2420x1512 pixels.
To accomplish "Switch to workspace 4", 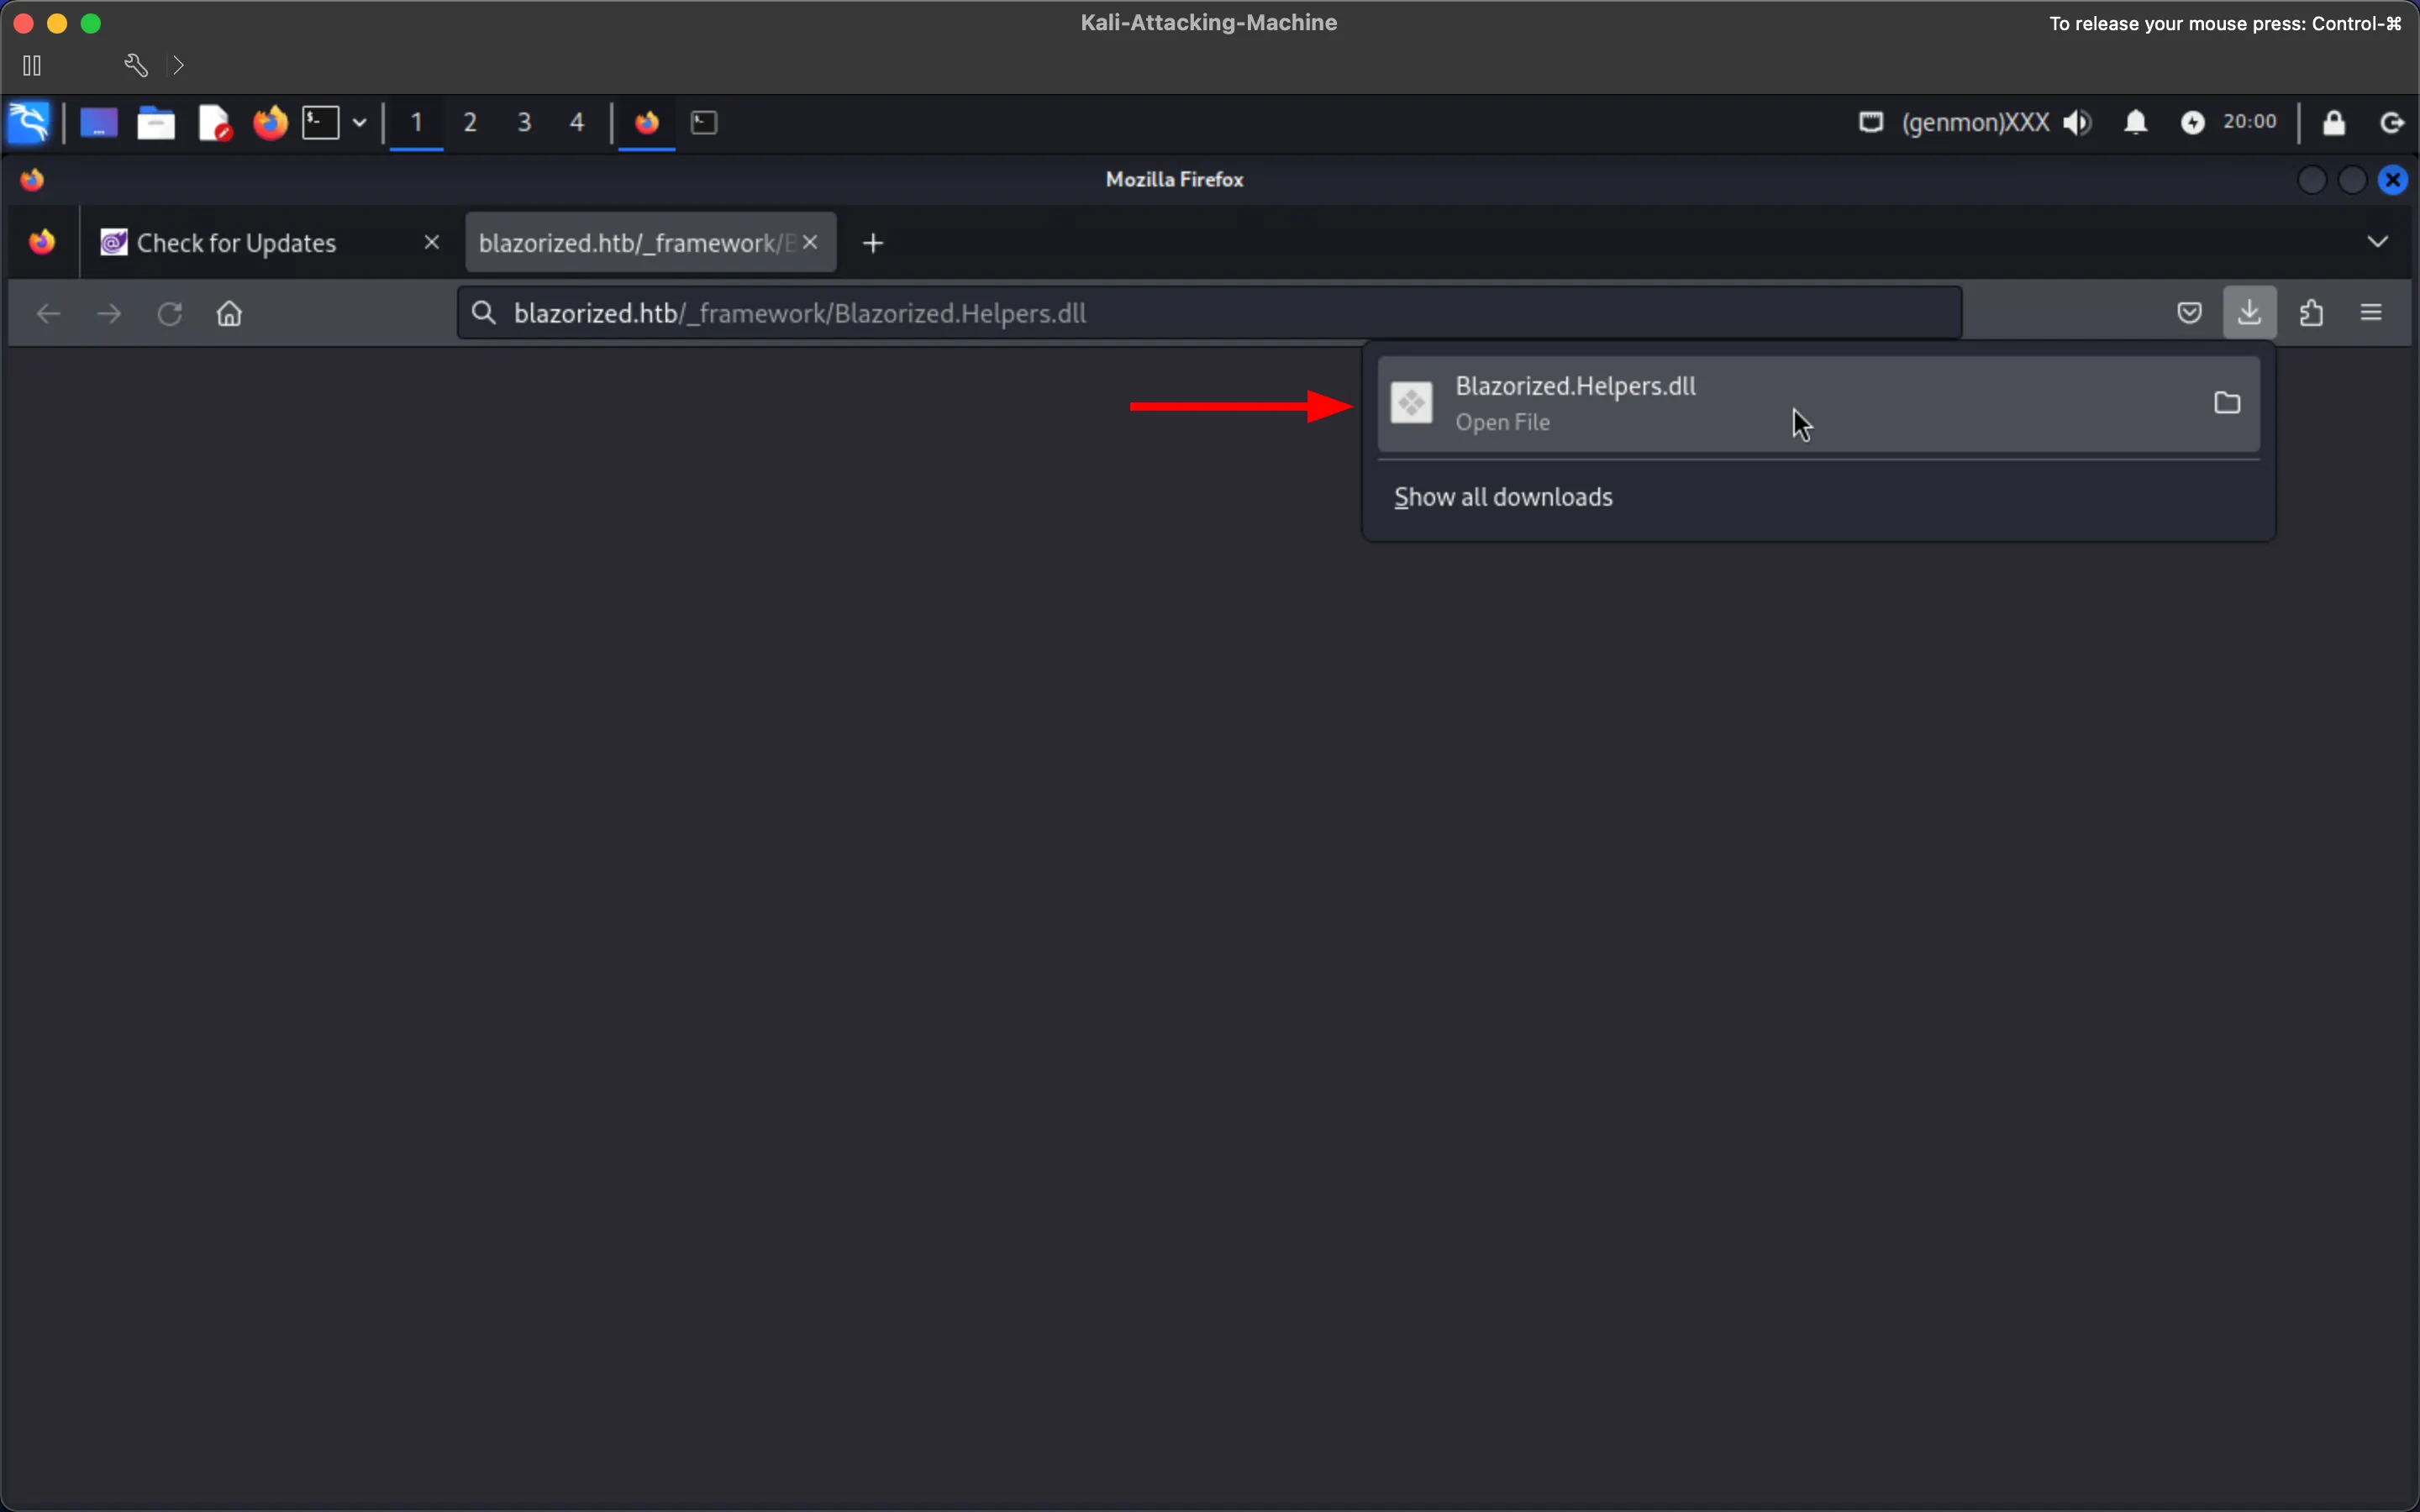I will point(577,123).
